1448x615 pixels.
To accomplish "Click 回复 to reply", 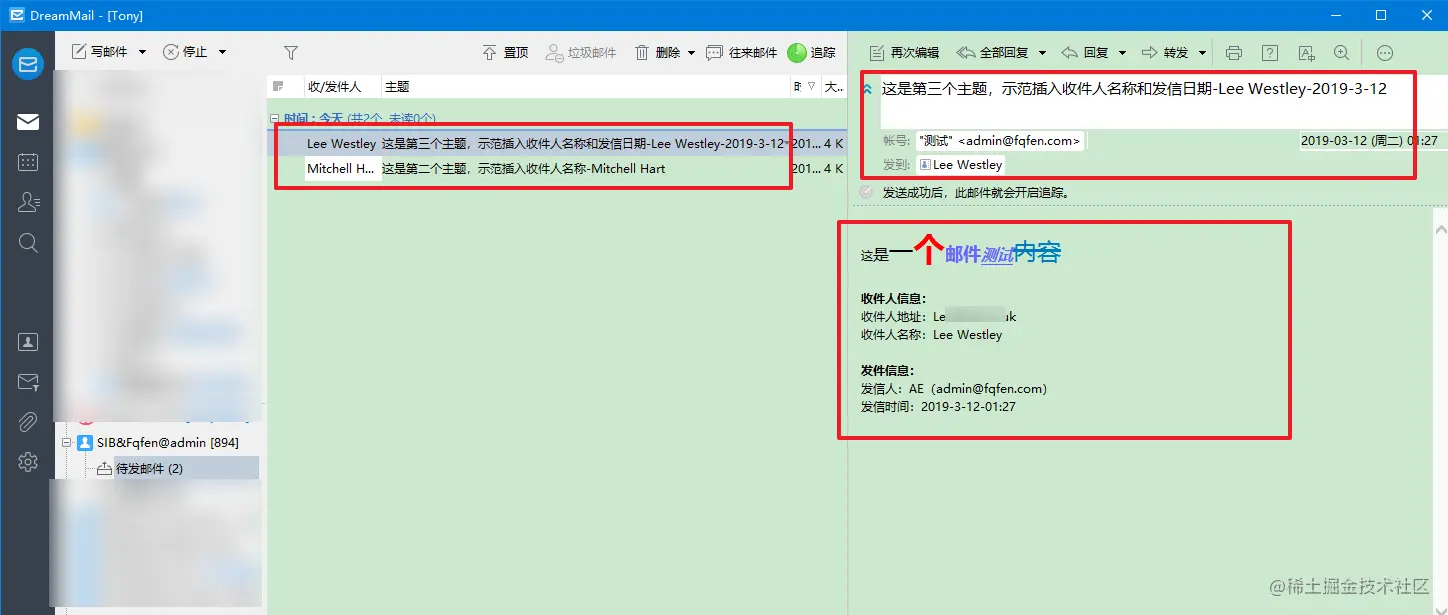I will [x=1085, y=52].
